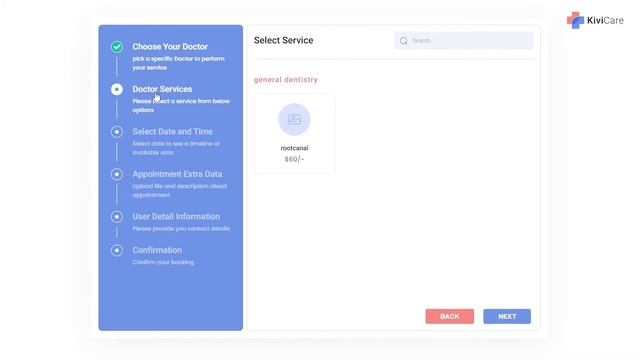Viewport: 640px width, 360px height.
Task: Open the Choose Your Doctor step
Action: (x=170, y=47)
